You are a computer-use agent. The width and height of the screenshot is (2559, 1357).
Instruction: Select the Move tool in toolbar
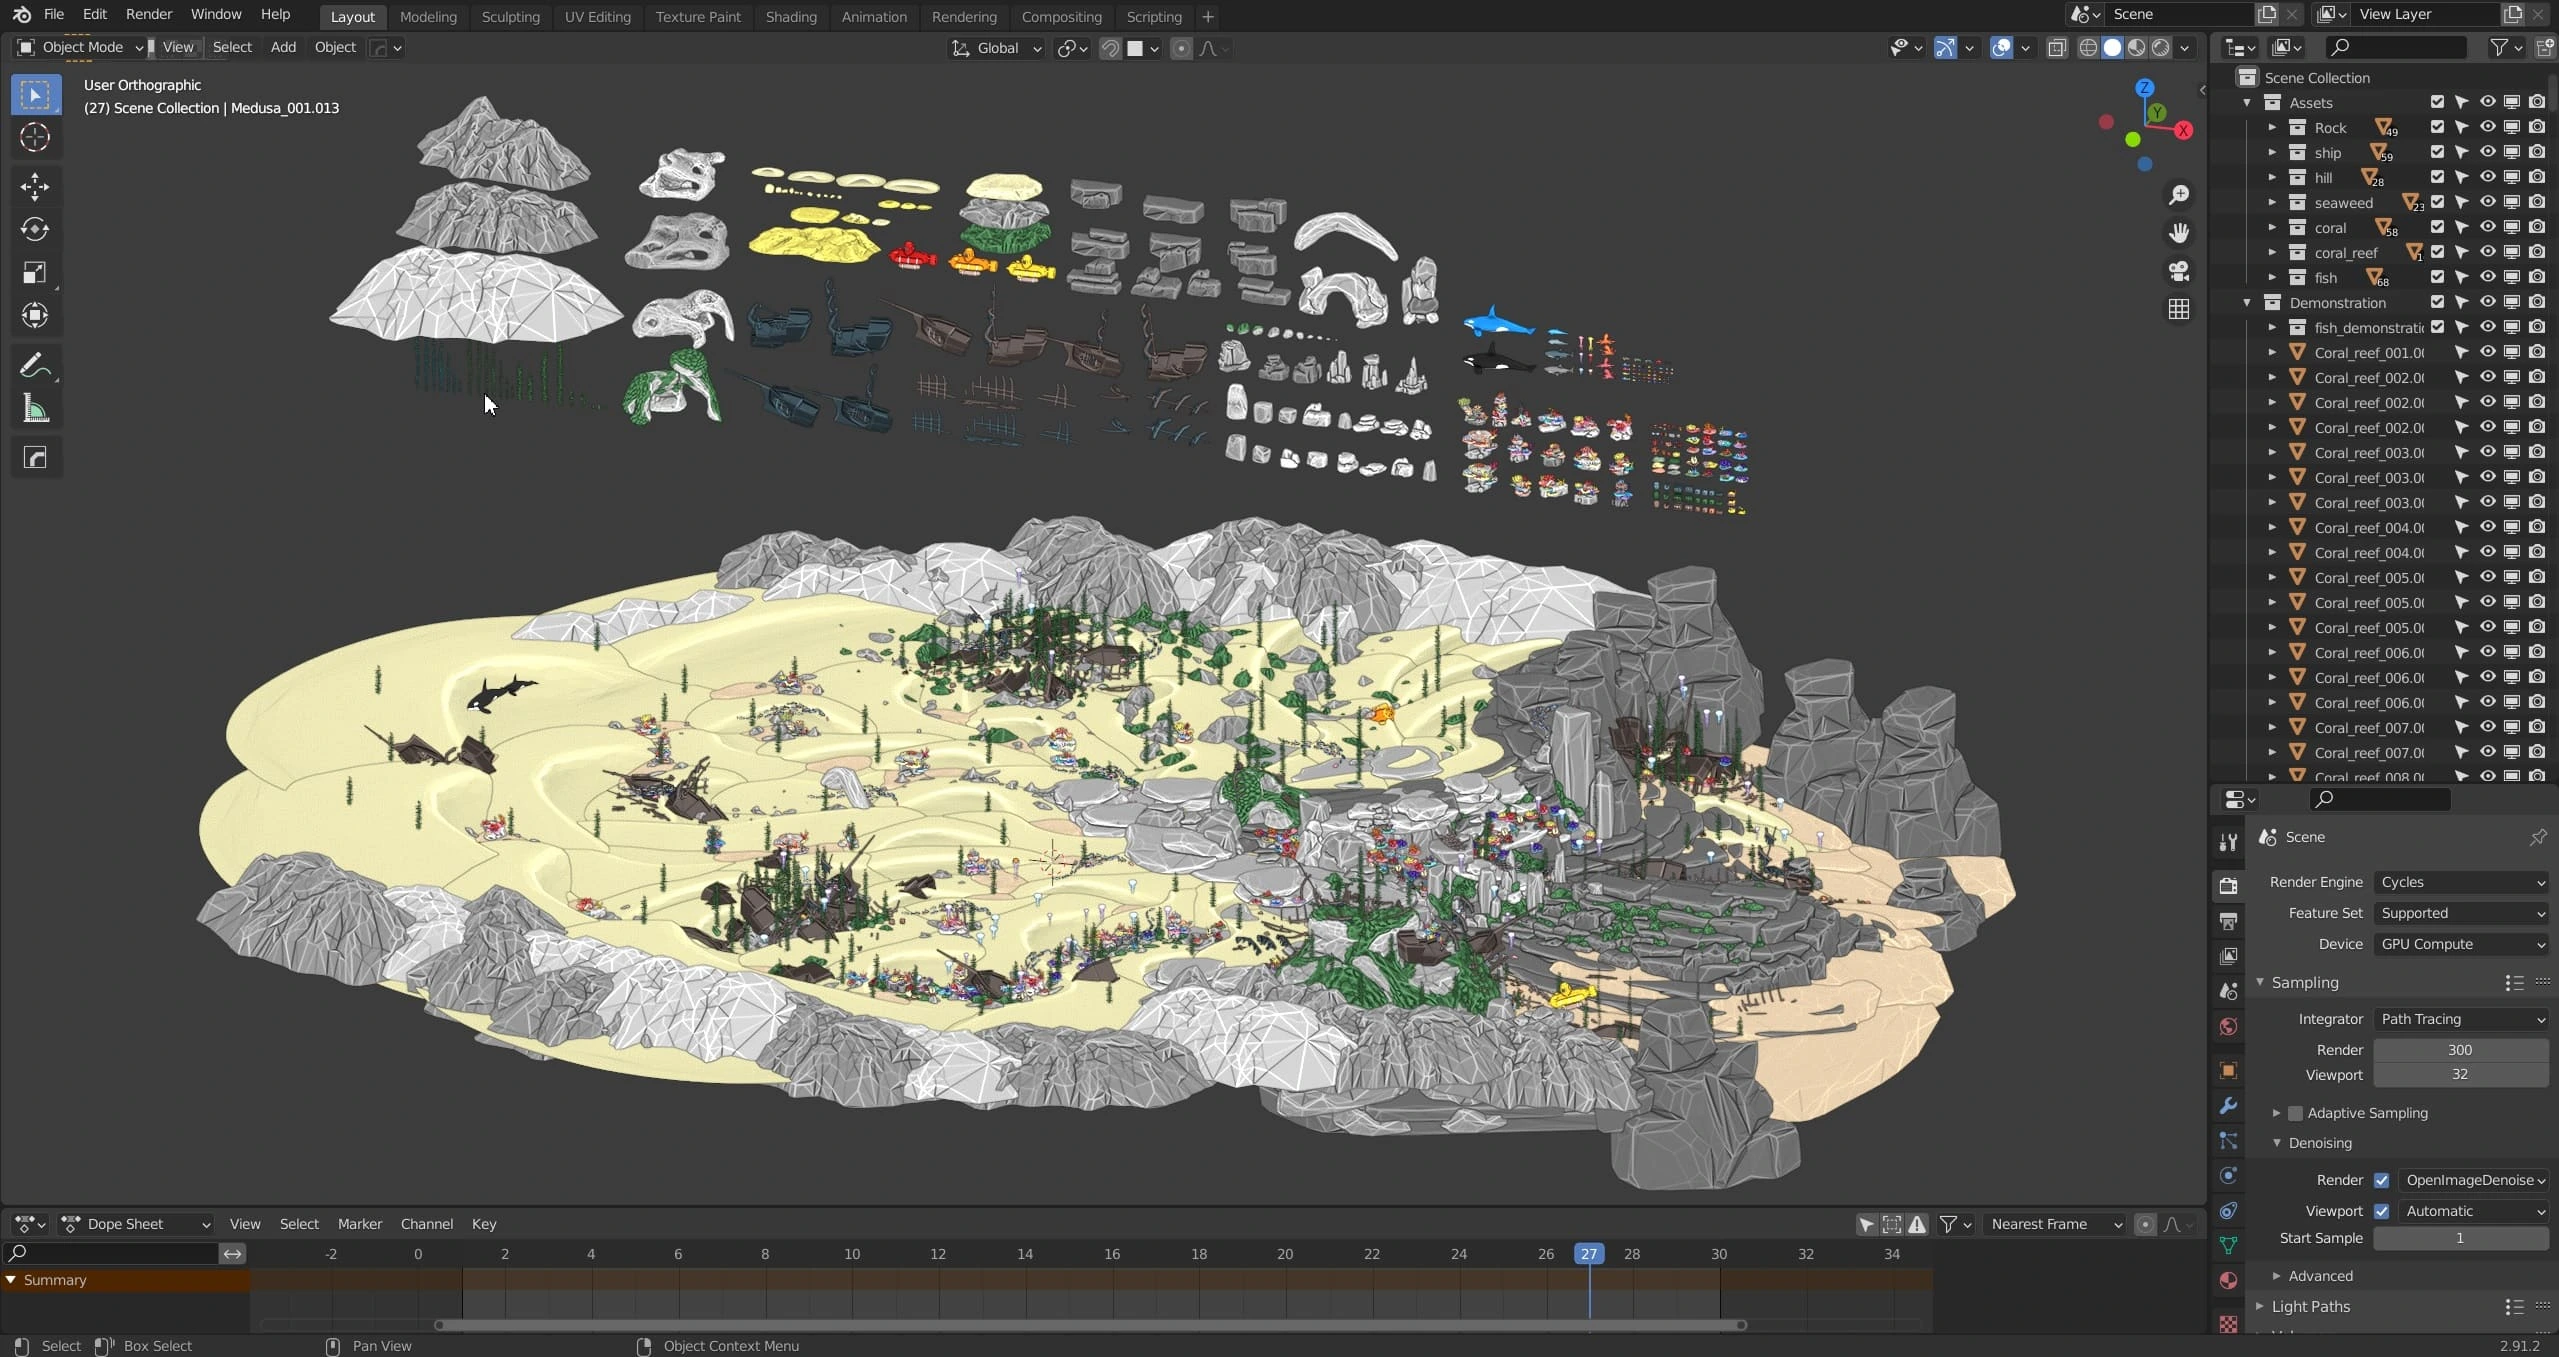pos(35,186)
